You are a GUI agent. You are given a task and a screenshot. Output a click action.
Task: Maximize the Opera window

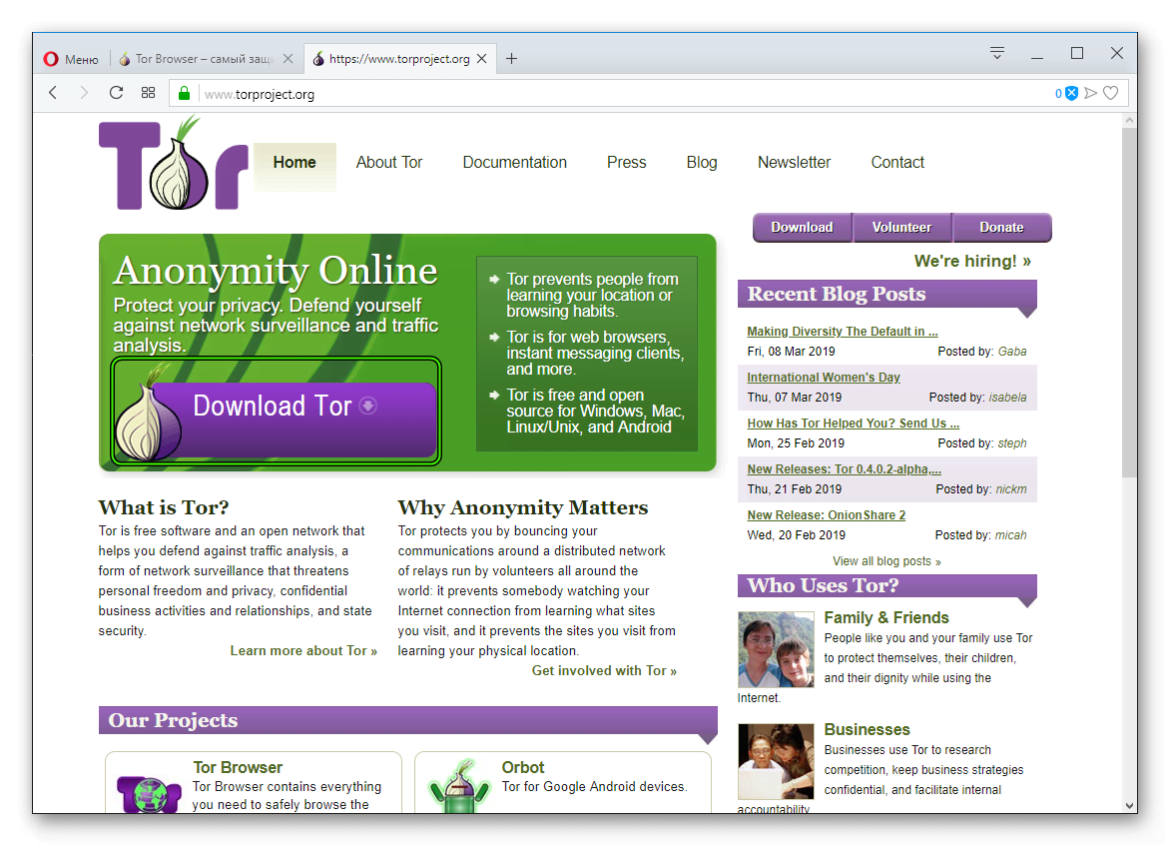click(x=1077, y=53)
